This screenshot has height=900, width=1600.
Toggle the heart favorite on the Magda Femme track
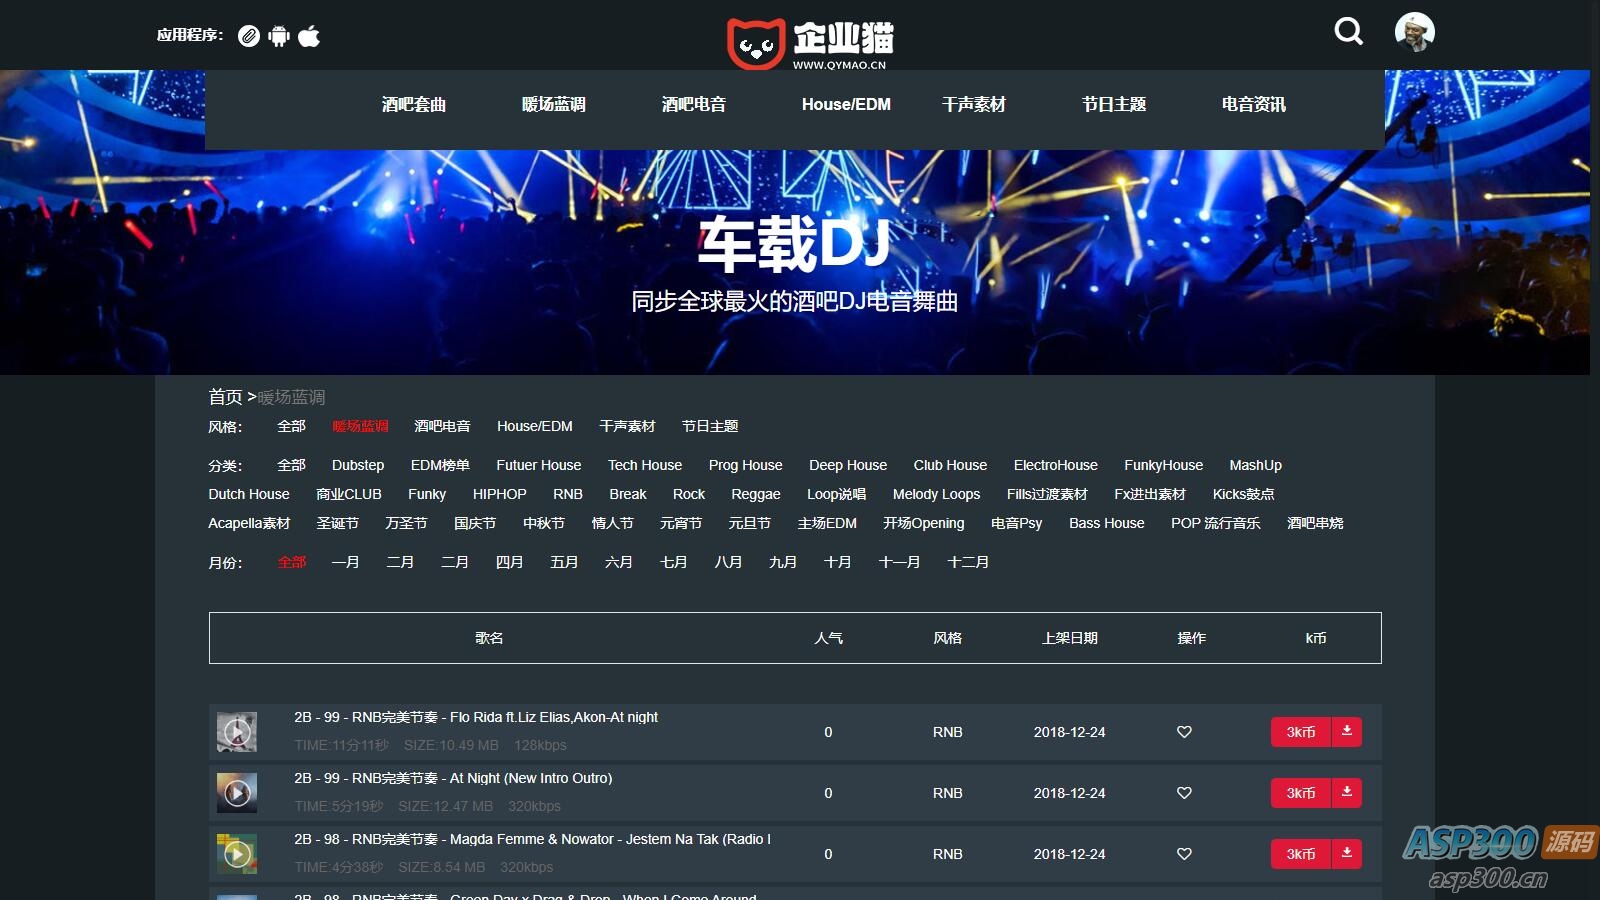[1184, 854]
